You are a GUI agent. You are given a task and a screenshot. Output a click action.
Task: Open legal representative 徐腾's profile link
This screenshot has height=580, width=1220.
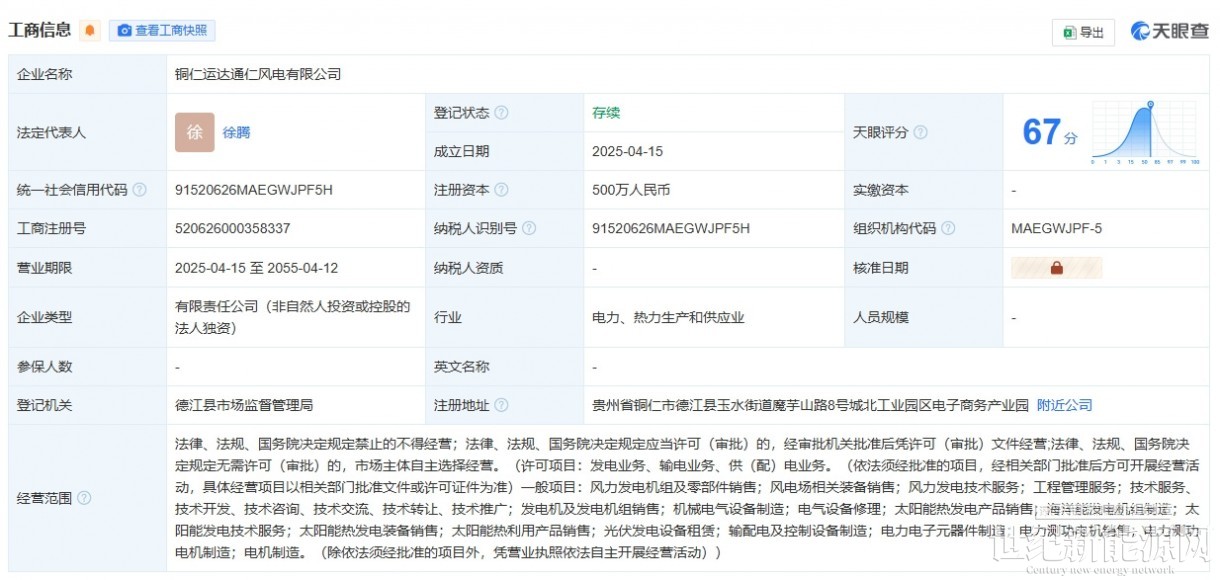(x=236, y=132)
